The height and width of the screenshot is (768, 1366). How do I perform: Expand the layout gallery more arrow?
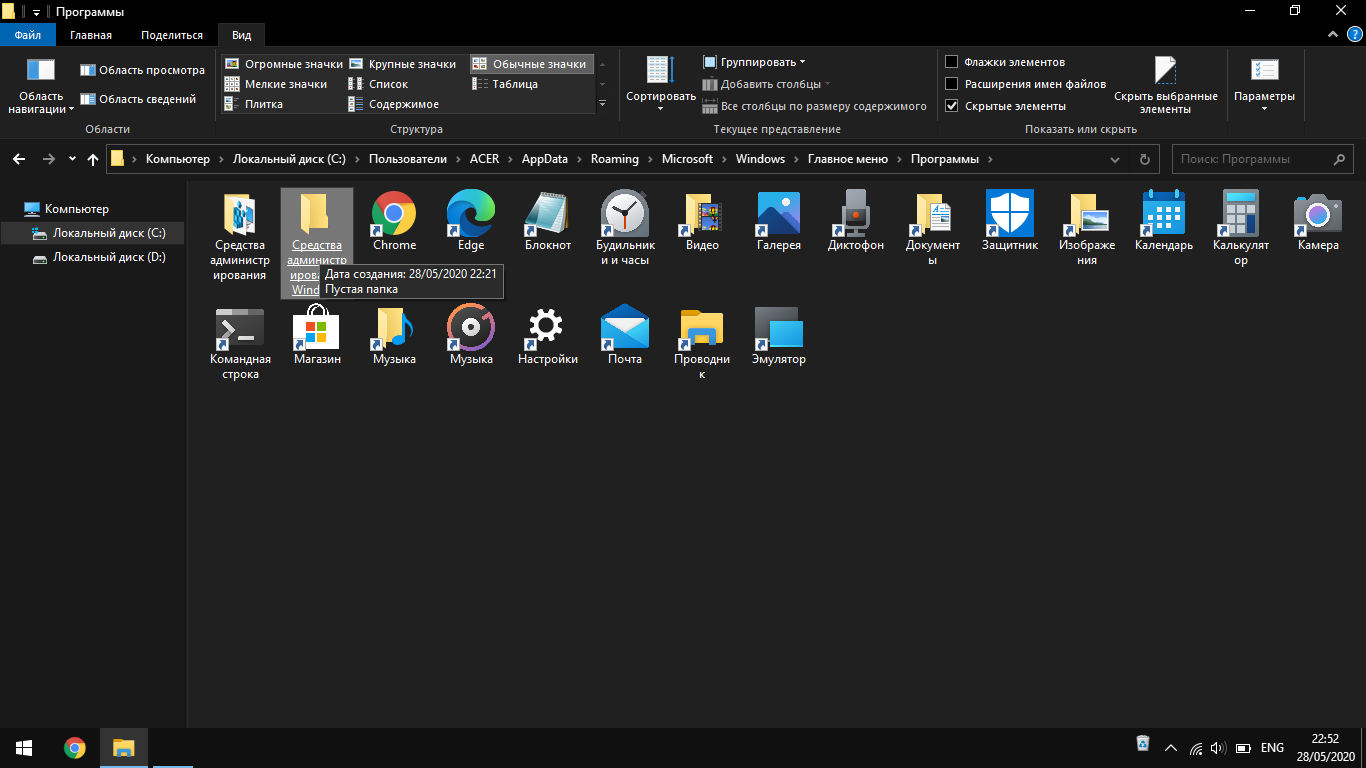click(x=602, y=104)
